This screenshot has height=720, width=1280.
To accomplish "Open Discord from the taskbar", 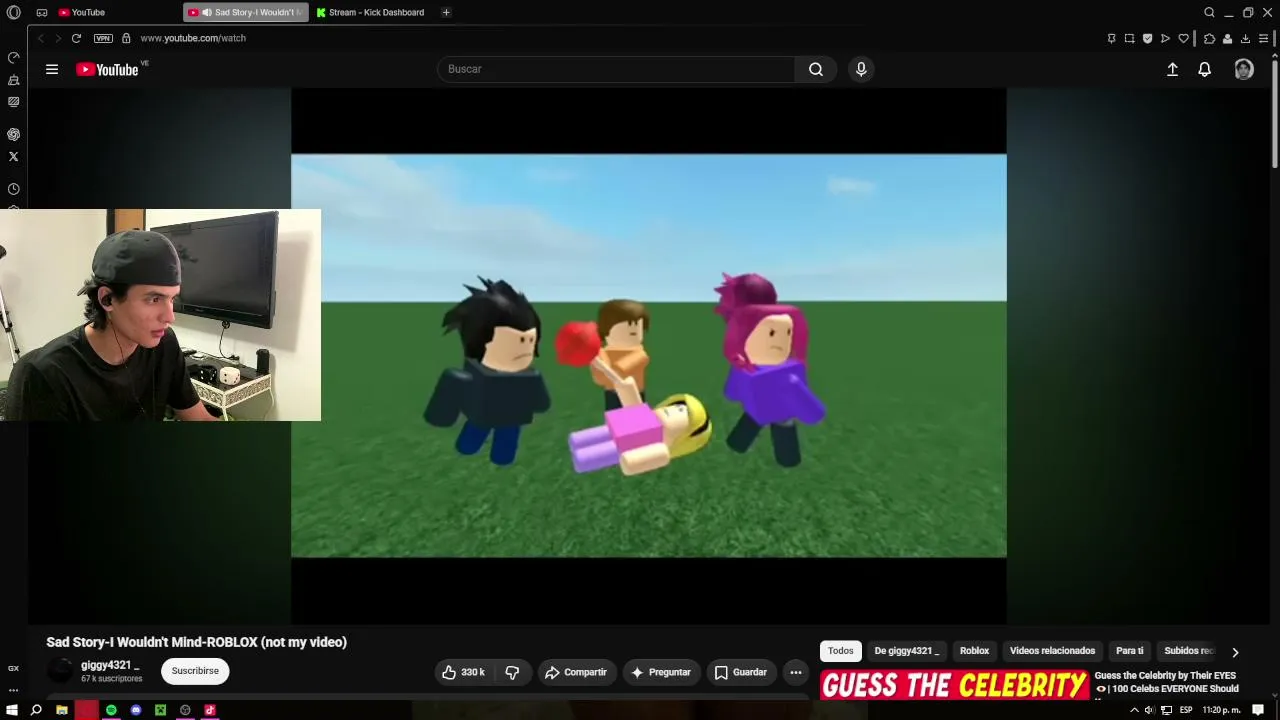I will click(136, 710).
